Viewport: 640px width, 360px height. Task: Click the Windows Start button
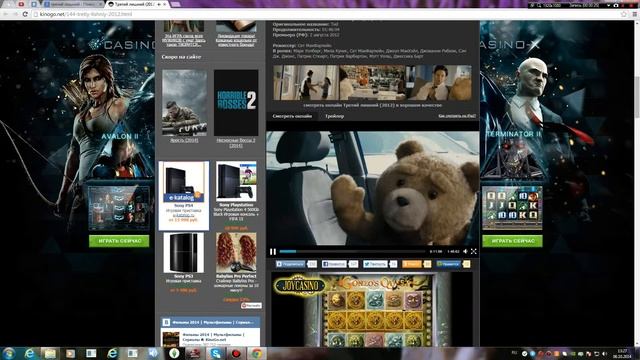[x=9, y=353]
